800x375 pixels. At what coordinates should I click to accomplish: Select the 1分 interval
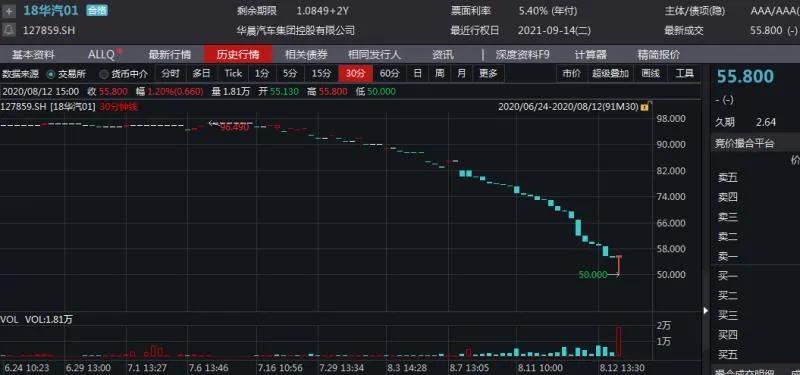click(x=262, y=73)
